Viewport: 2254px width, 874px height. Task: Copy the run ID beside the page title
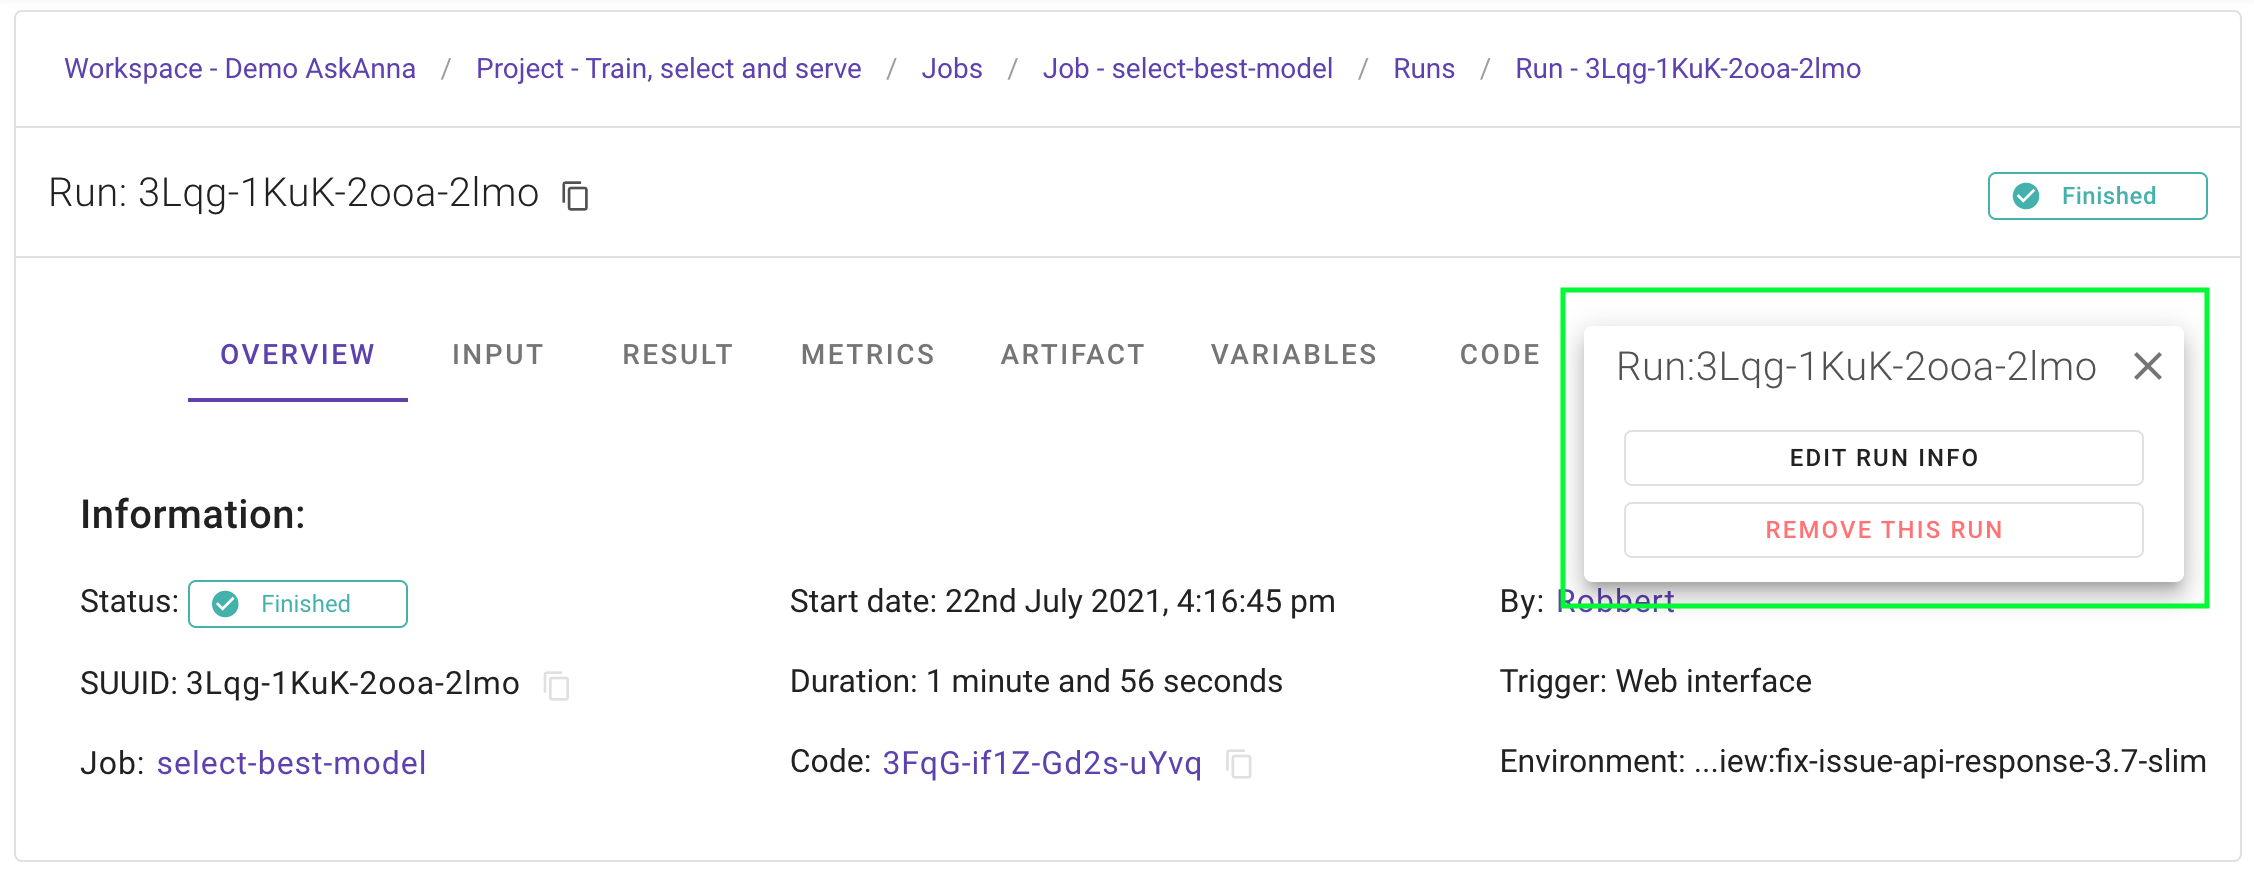[x=575, y=196]
